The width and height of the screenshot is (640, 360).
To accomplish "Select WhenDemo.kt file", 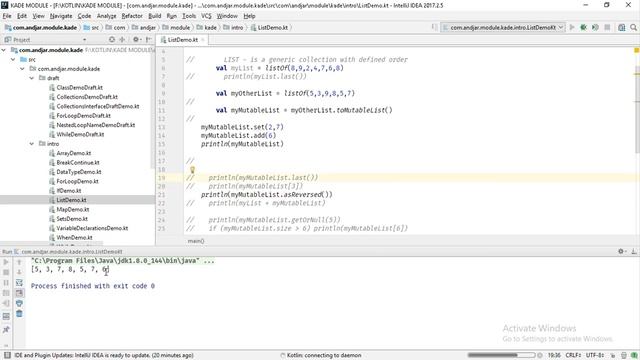I will coord(74,238).
